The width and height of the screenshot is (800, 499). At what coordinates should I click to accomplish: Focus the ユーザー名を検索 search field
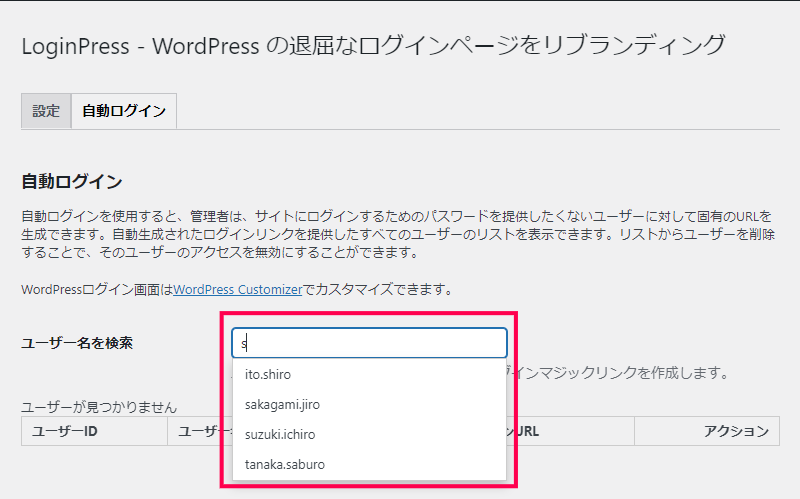click(369, 343)
